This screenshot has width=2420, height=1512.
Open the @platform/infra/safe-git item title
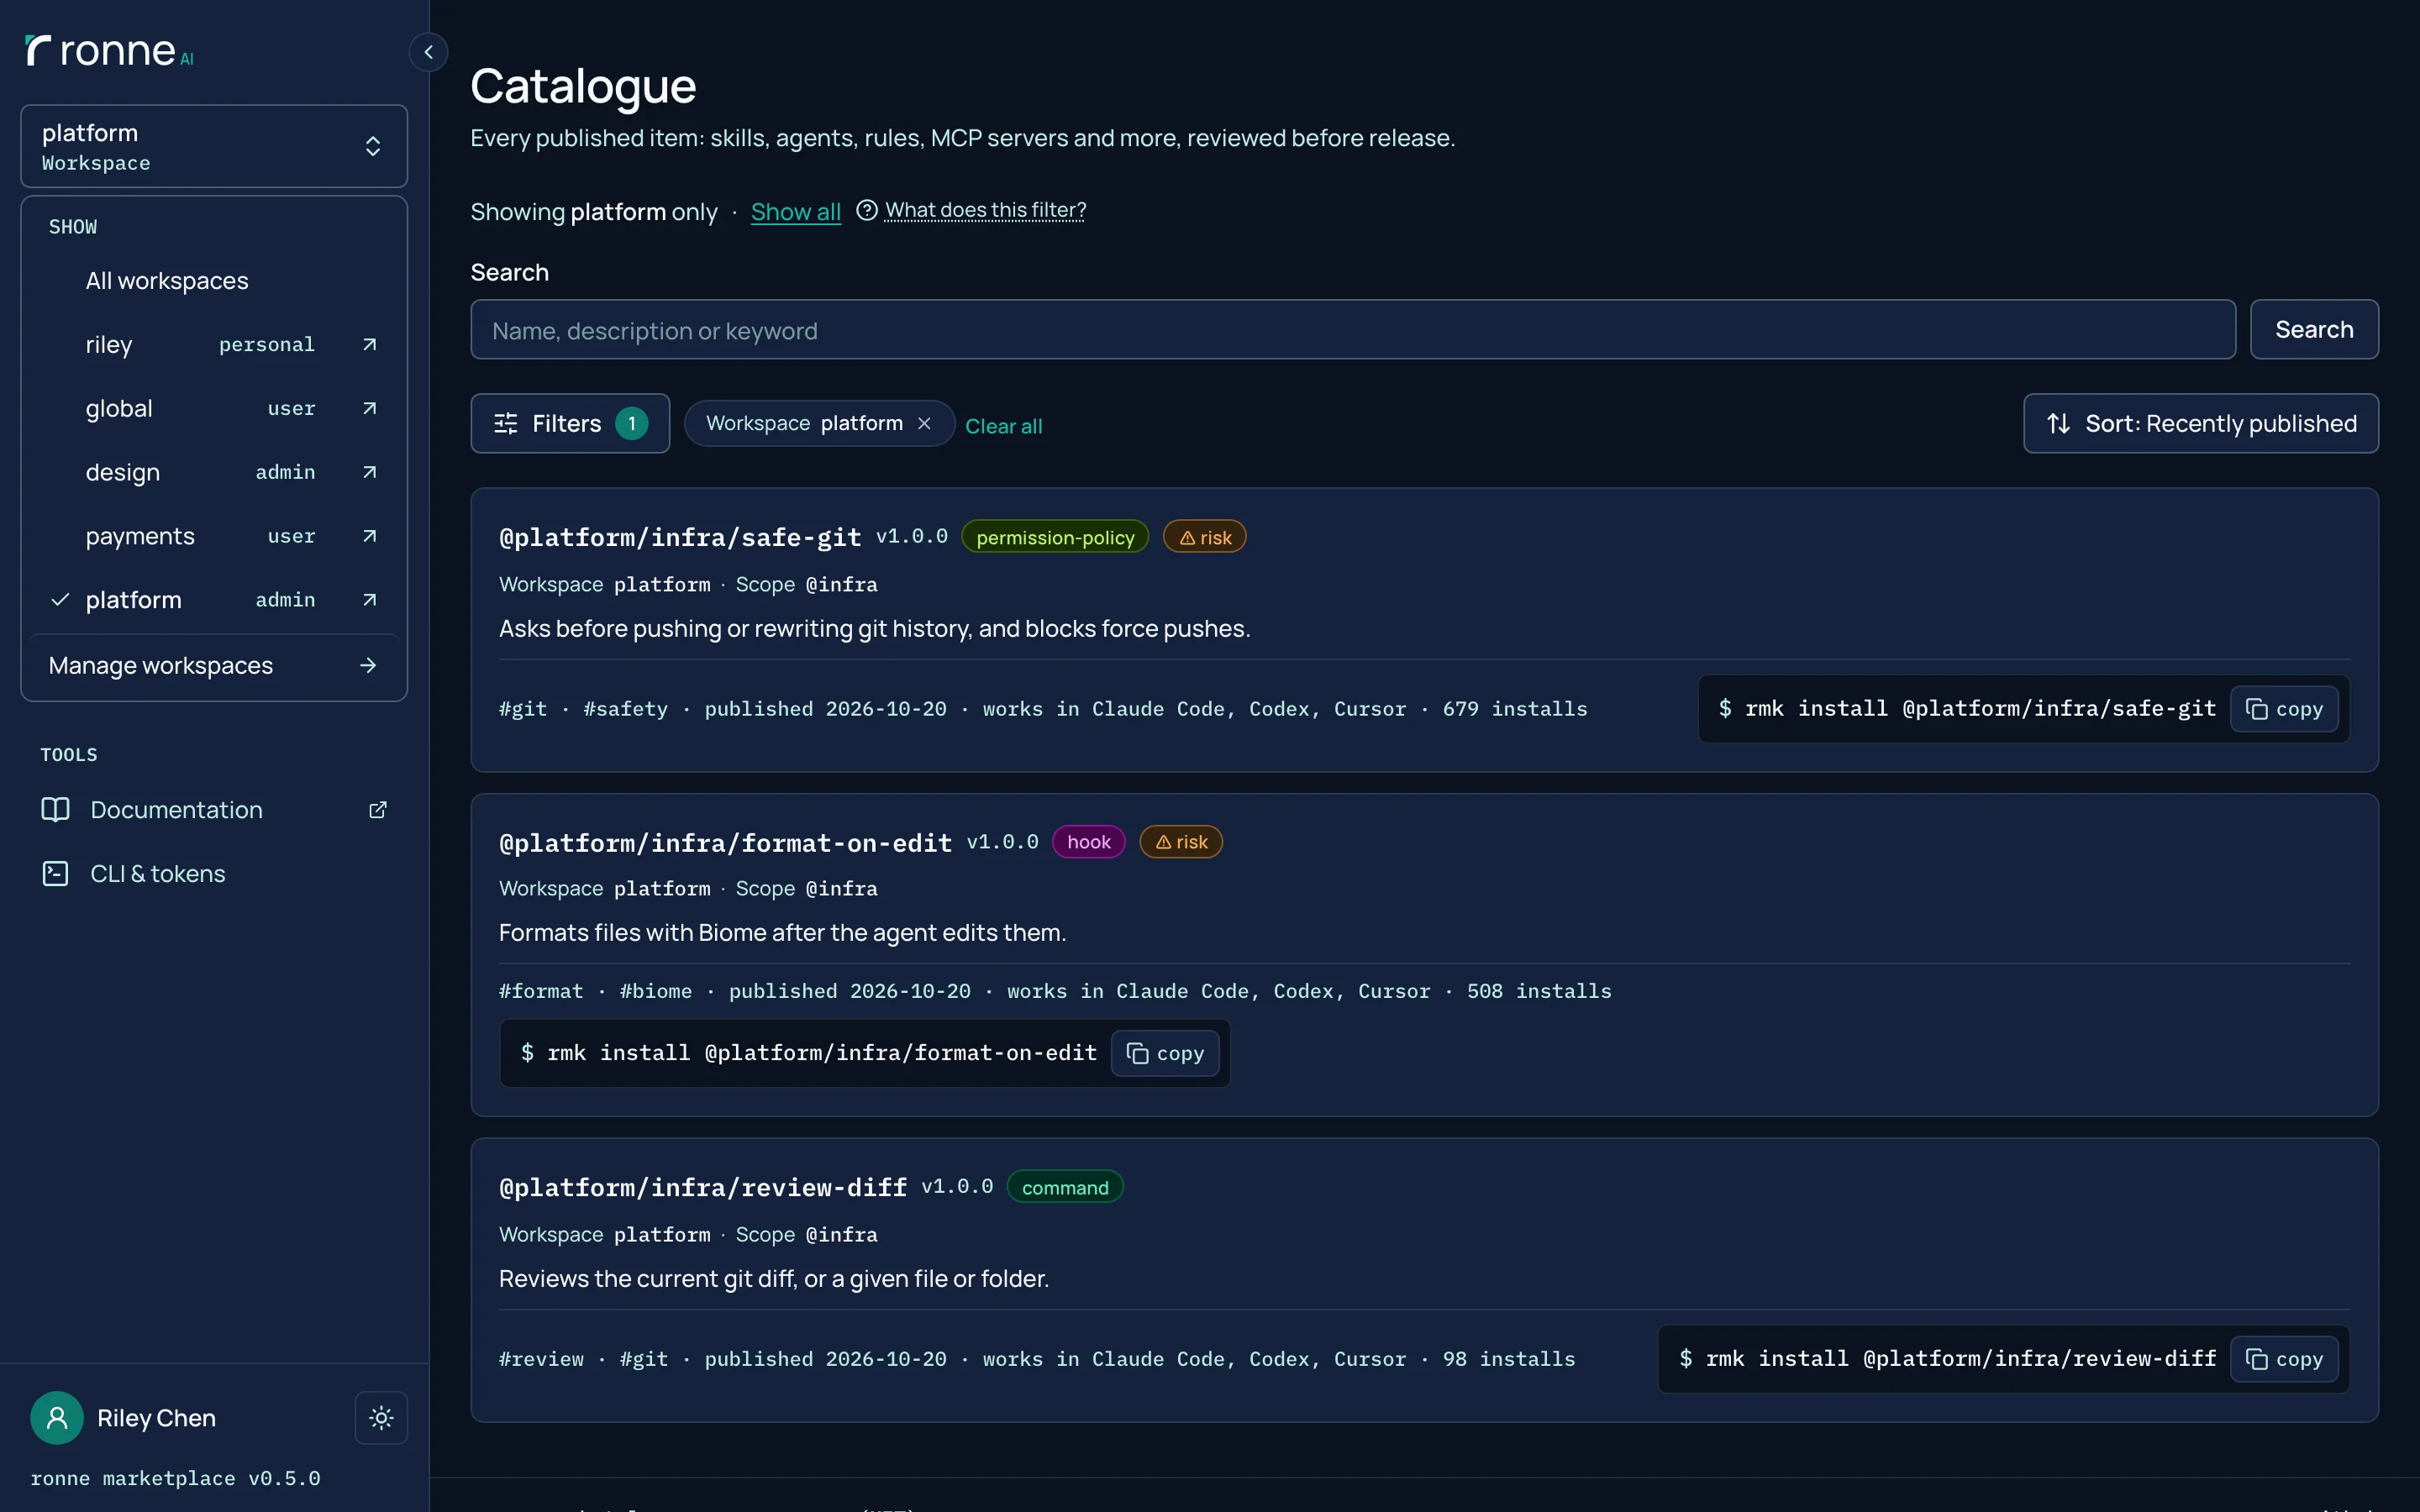(680, 537)
